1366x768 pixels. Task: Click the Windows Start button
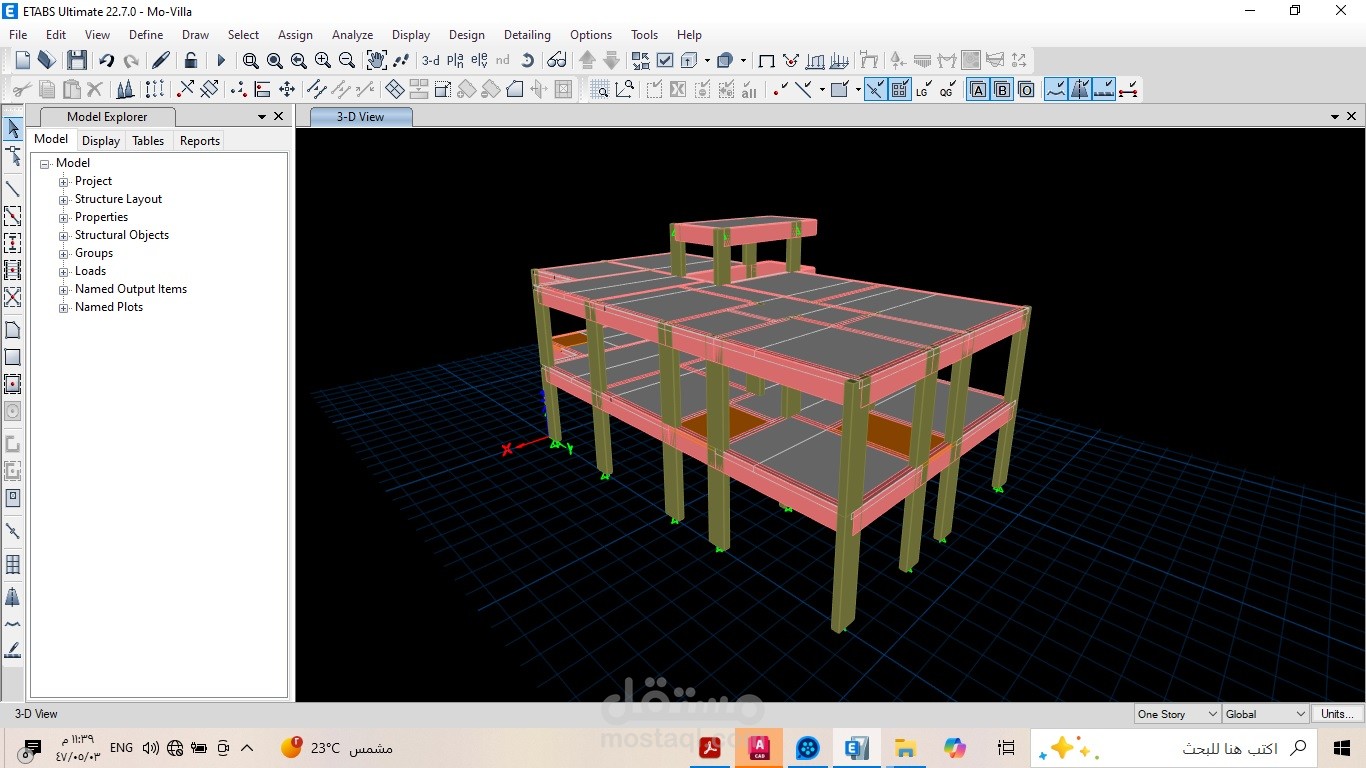(1342, 747)
